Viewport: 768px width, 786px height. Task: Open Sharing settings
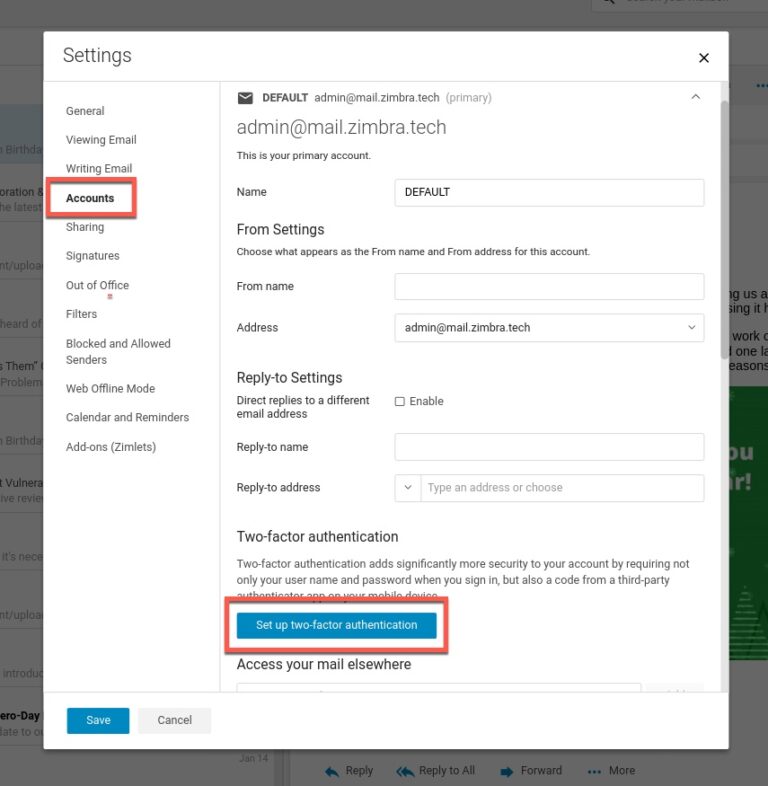click(x=85, y=227)
